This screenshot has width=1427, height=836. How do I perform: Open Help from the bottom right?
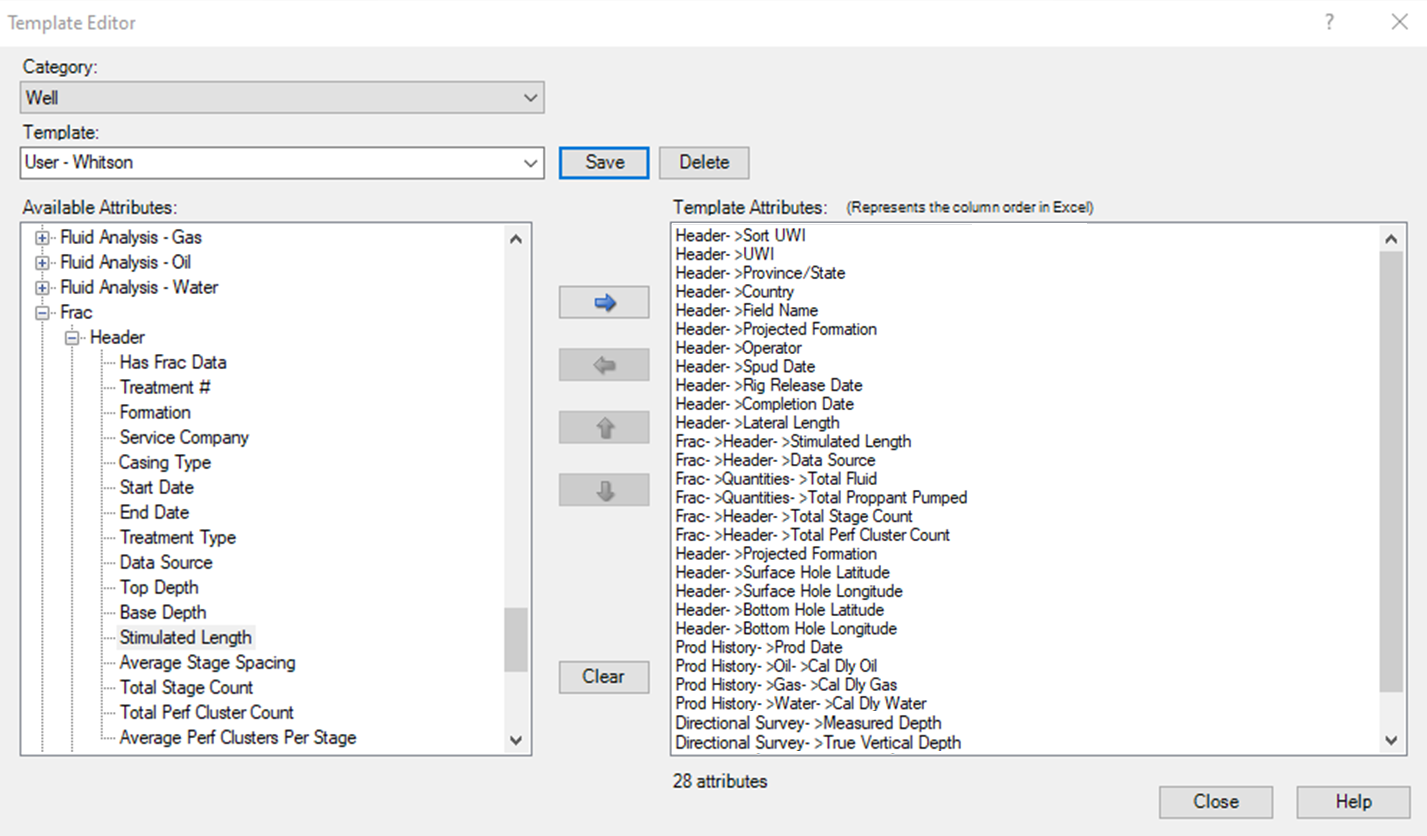(1352, 801)
